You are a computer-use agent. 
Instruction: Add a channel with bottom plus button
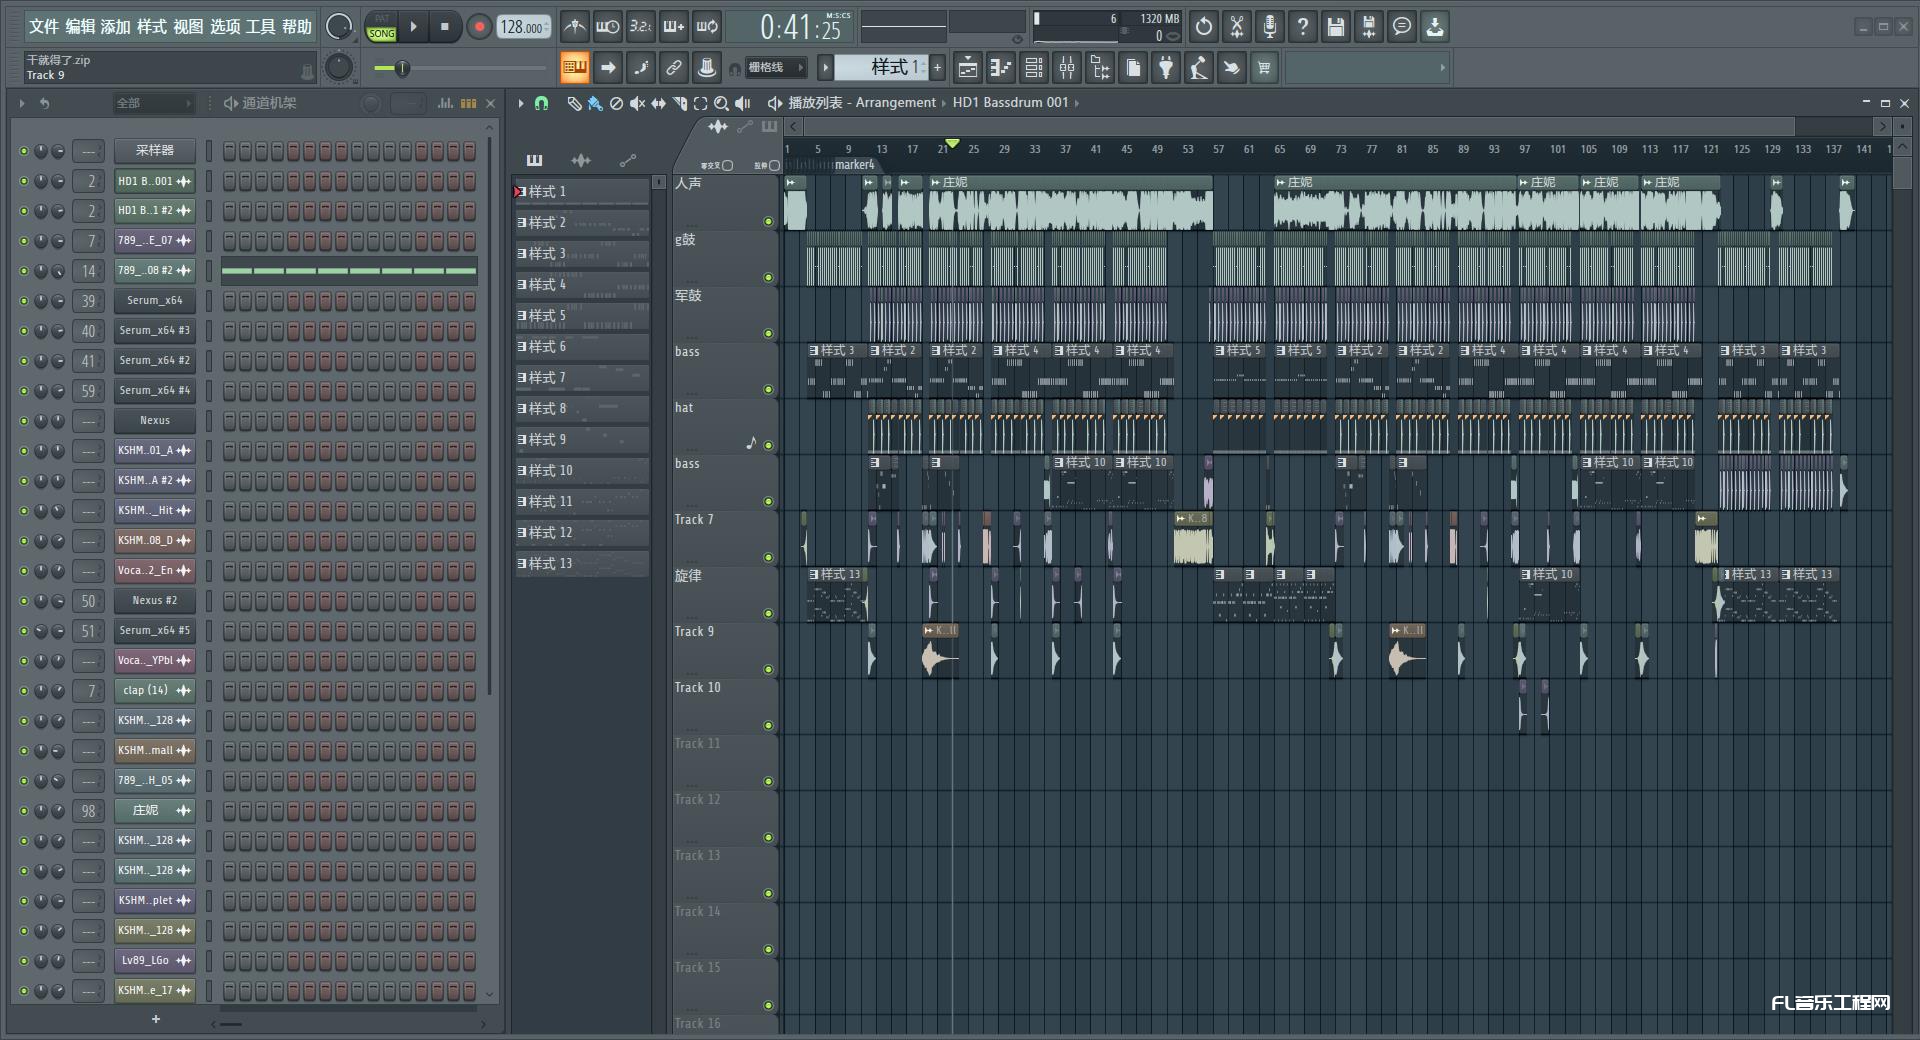(x=155, y=1019)
